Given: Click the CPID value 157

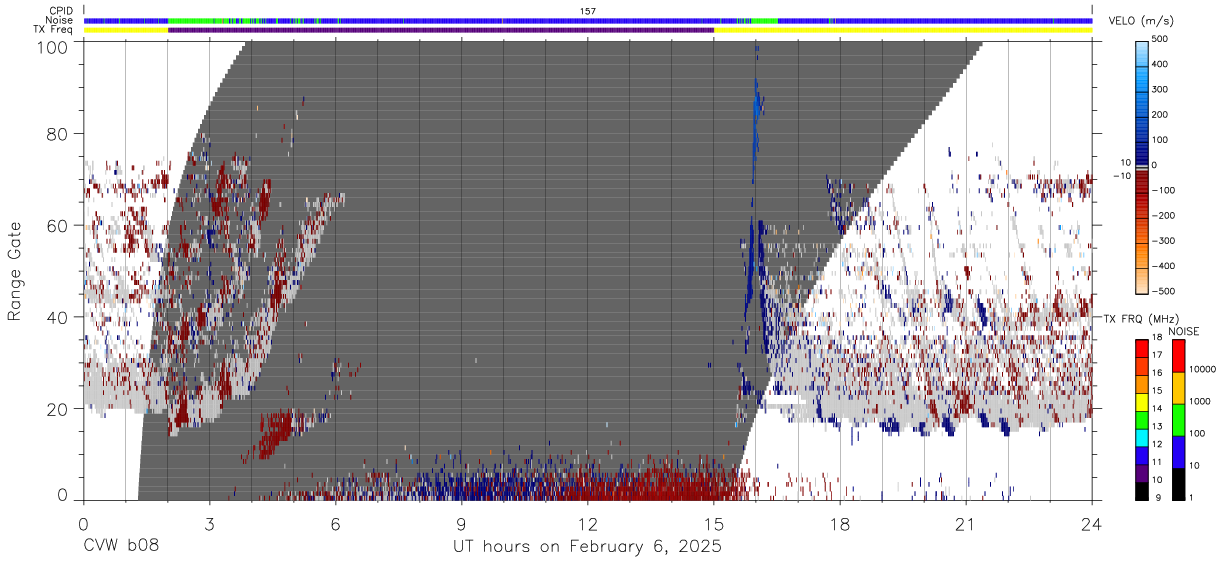Looking at the screenshot, I should pos(588,11).
